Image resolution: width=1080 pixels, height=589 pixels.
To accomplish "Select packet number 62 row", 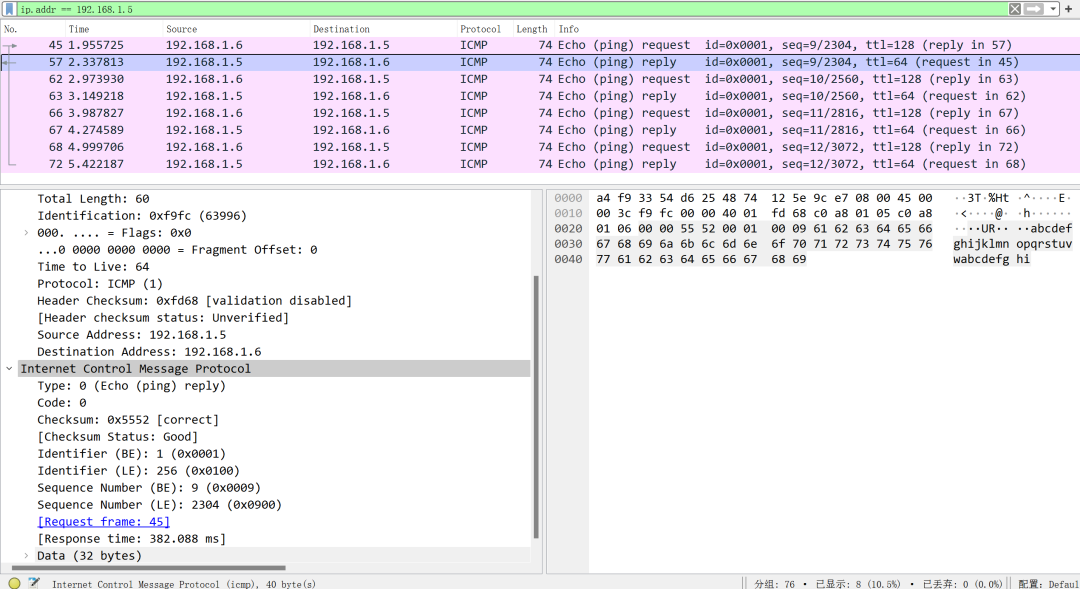I will click(540, 79).
